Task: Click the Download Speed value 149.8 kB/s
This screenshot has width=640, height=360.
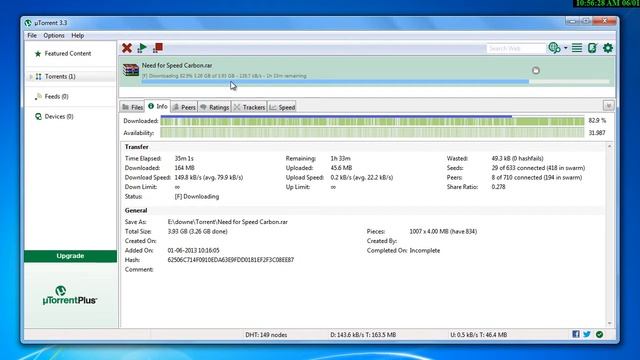Action: 209,178
